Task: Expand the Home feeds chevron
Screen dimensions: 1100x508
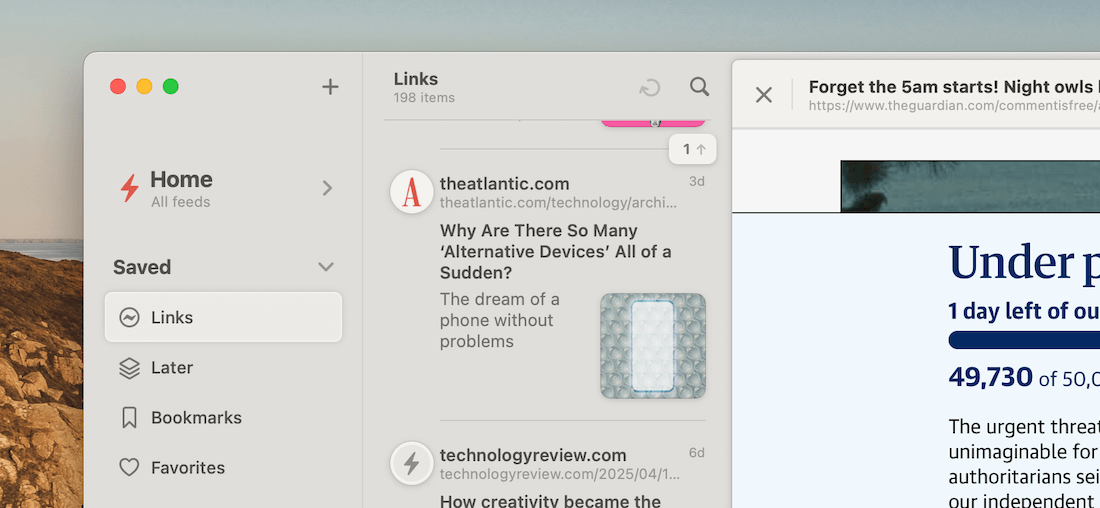Action: coord(327,188)
